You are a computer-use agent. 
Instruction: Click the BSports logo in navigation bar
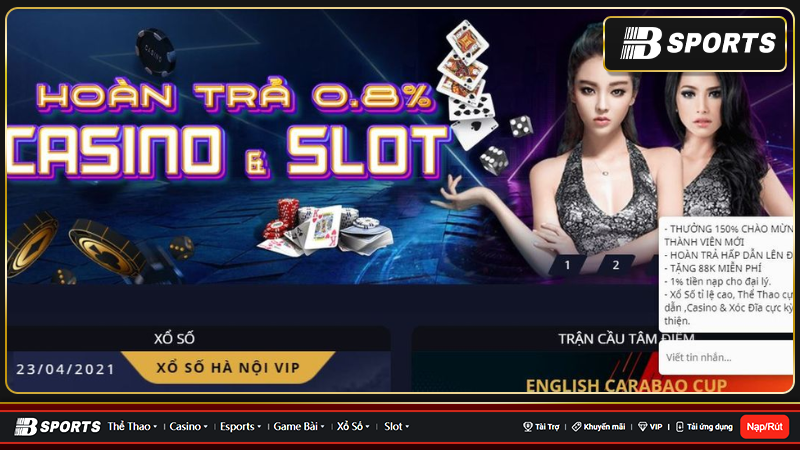coord(58,427)
